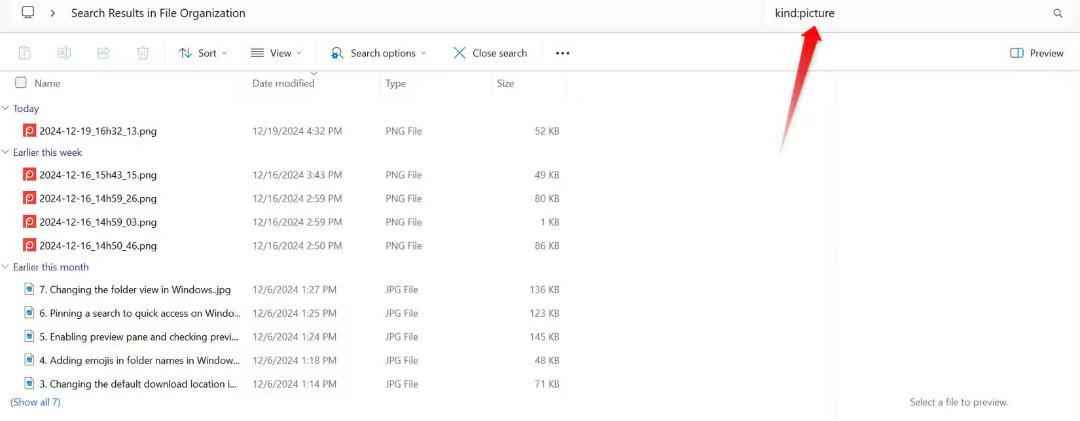Click the Paste clipboard toolbar icon
Screen dimensions: 1080x421
(24, 53)
